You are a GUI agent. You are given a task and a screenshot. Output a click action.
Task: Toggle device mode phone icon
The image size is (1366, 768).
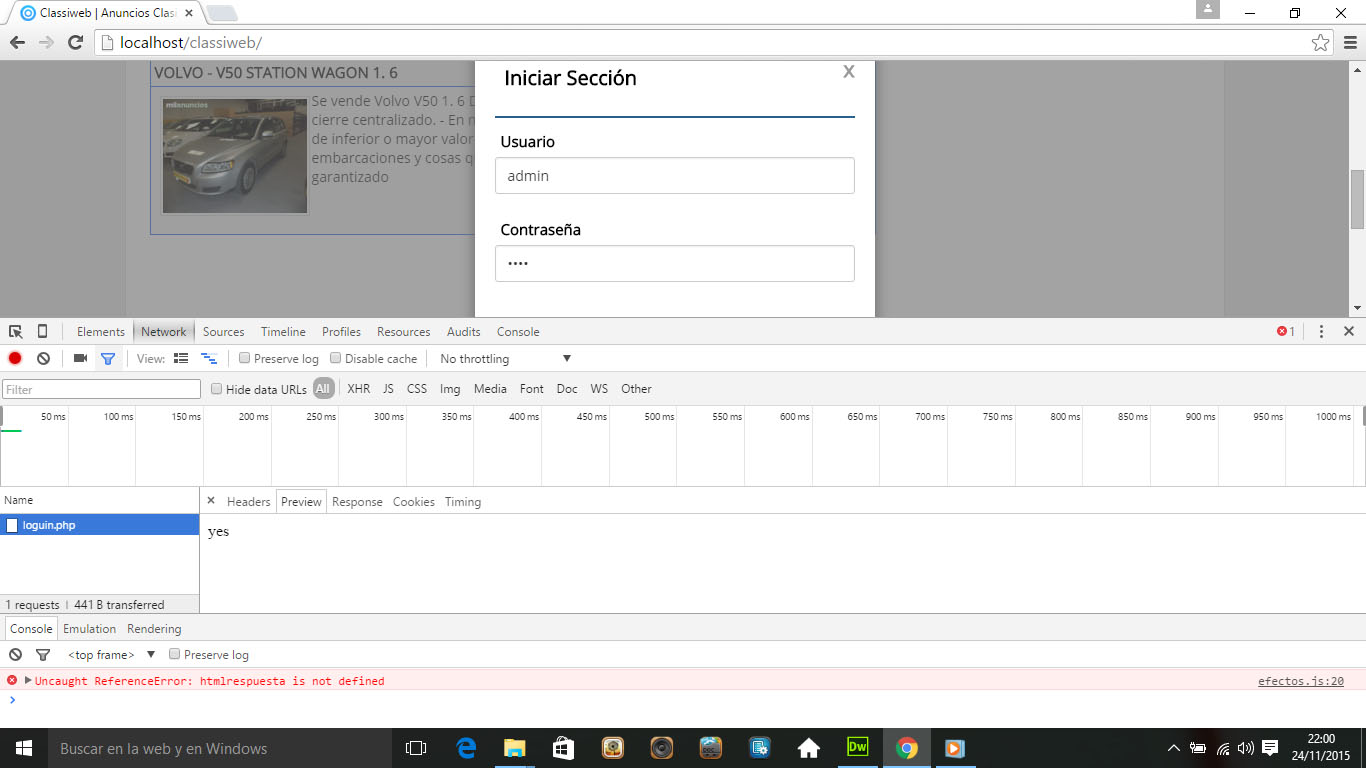pos(42,332)
